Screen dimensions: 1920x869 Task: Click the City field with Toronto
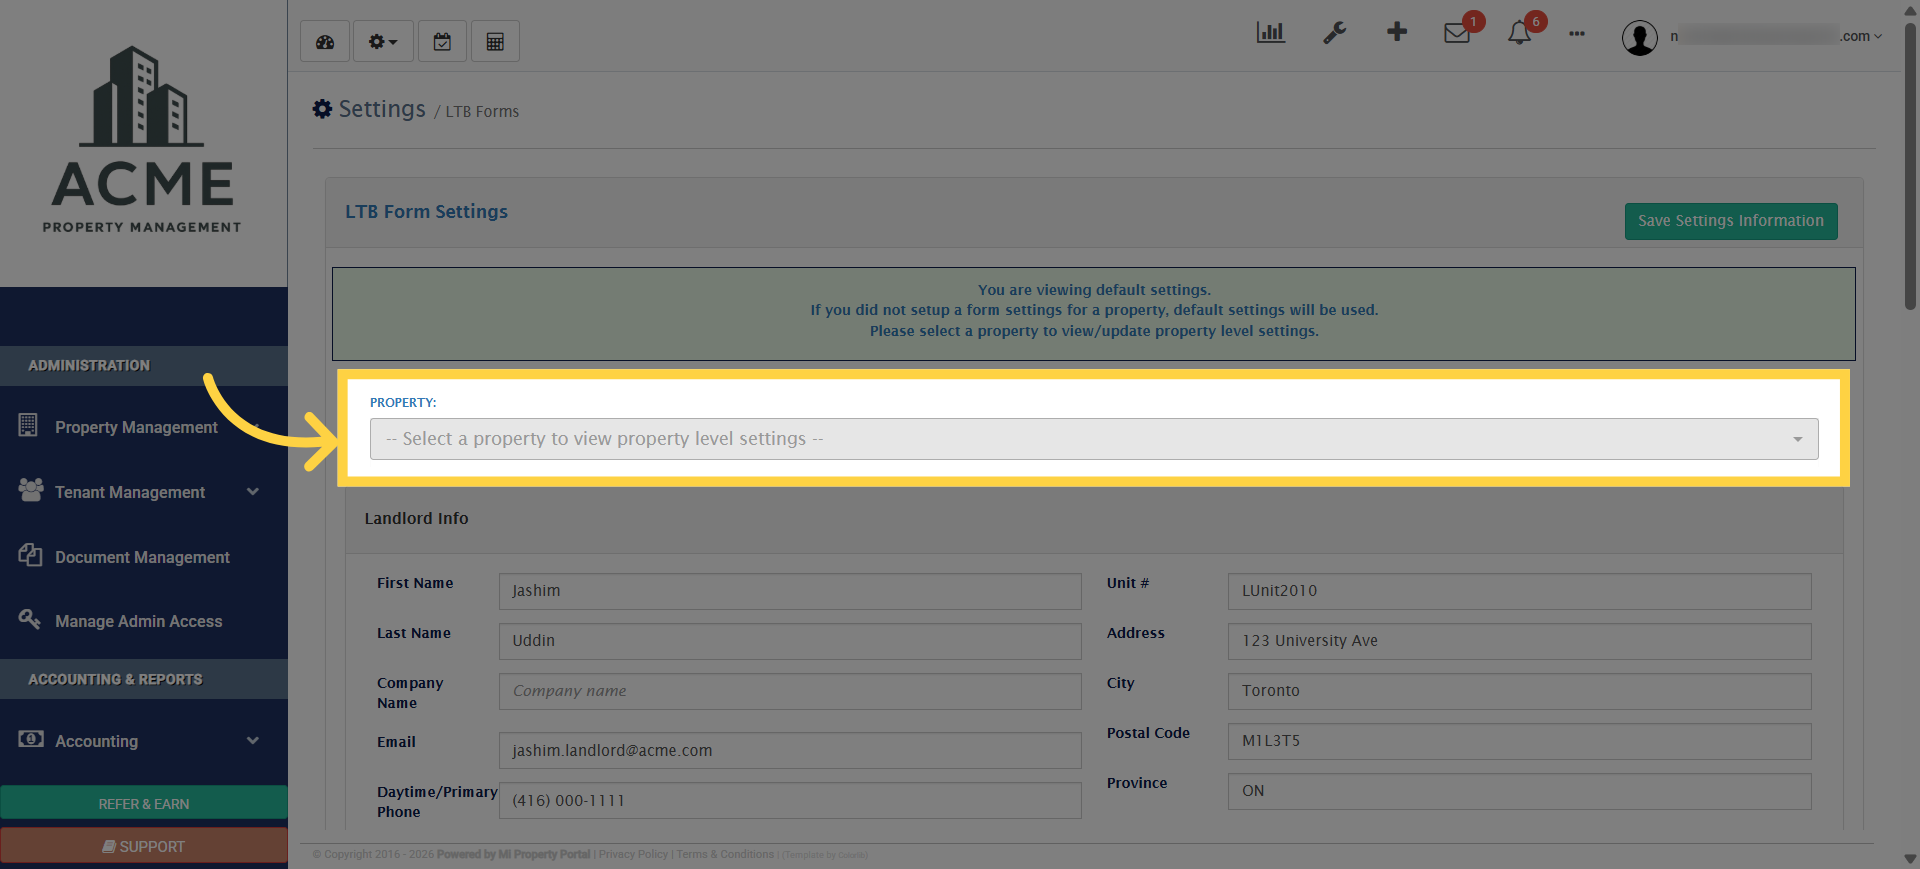1519,691
